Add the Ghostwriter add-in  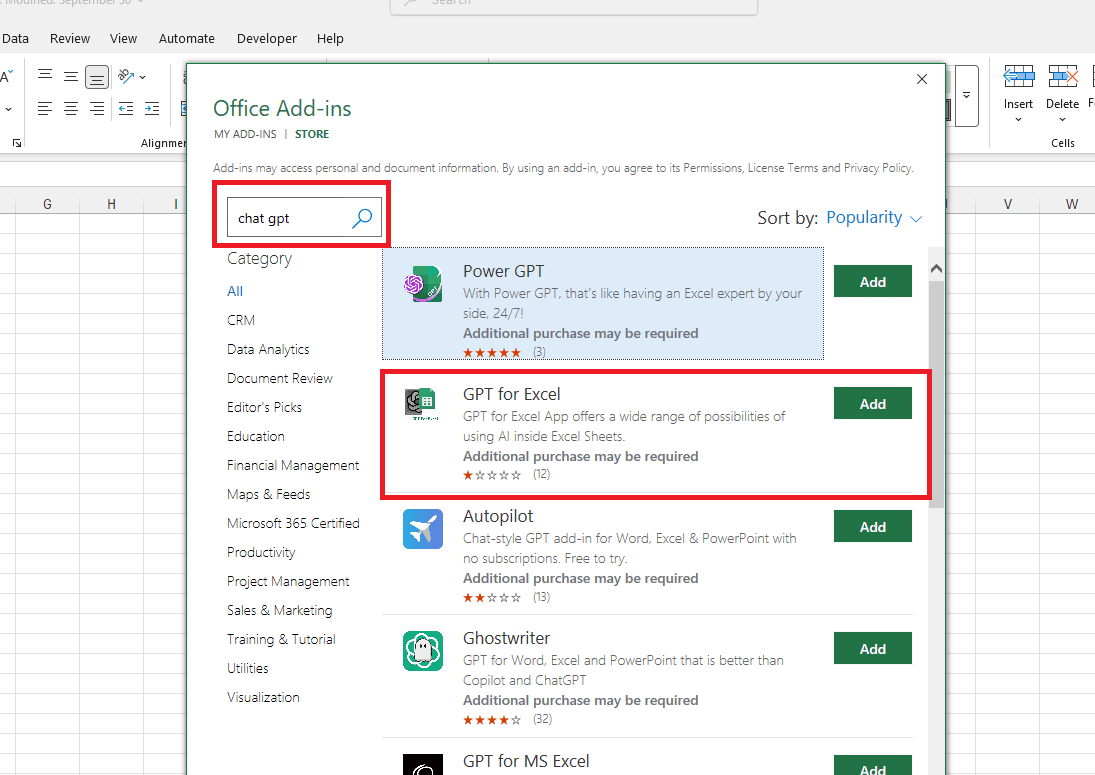(x=872, y=649)
